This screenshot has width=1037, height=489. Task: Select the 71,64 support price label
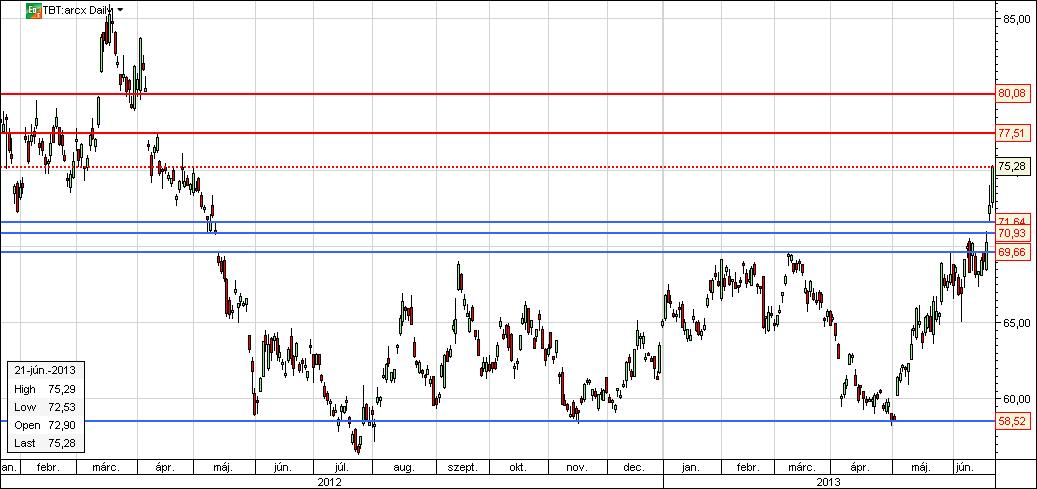1014,221
